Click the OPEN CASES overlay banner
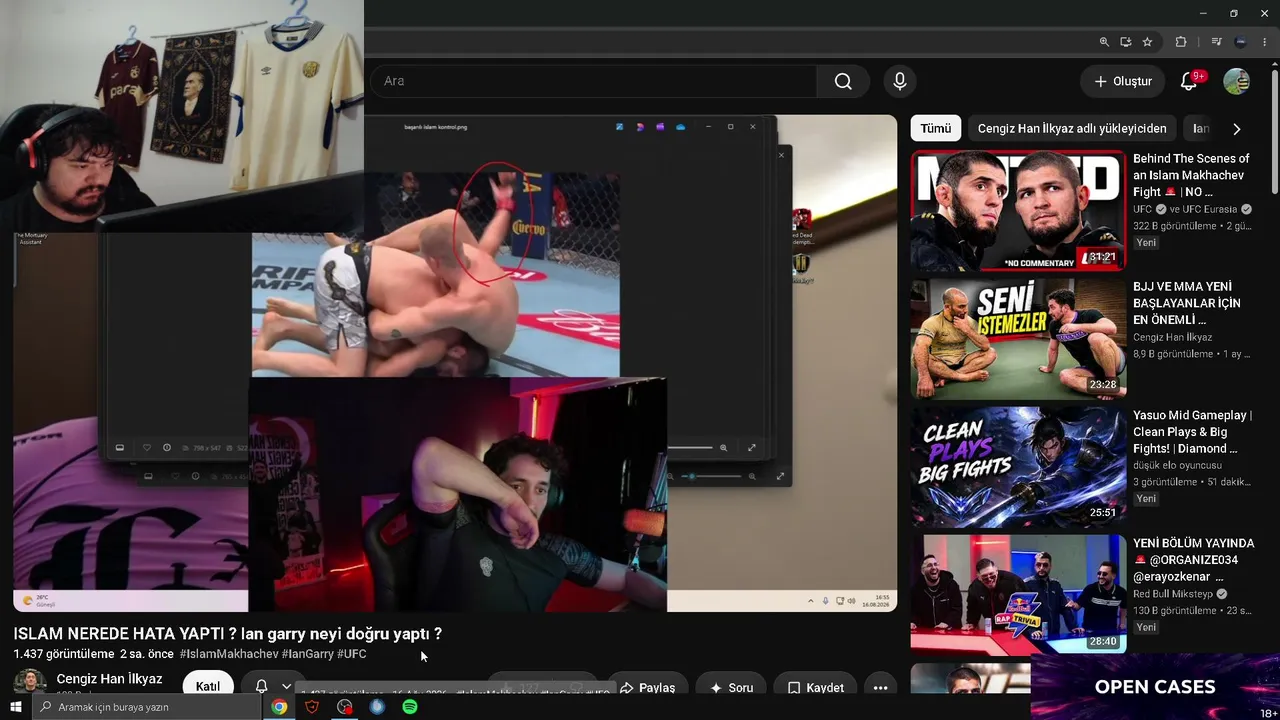Image resolution: width=1280 pixels, height=720 pixels. [x=1155, y=687]
